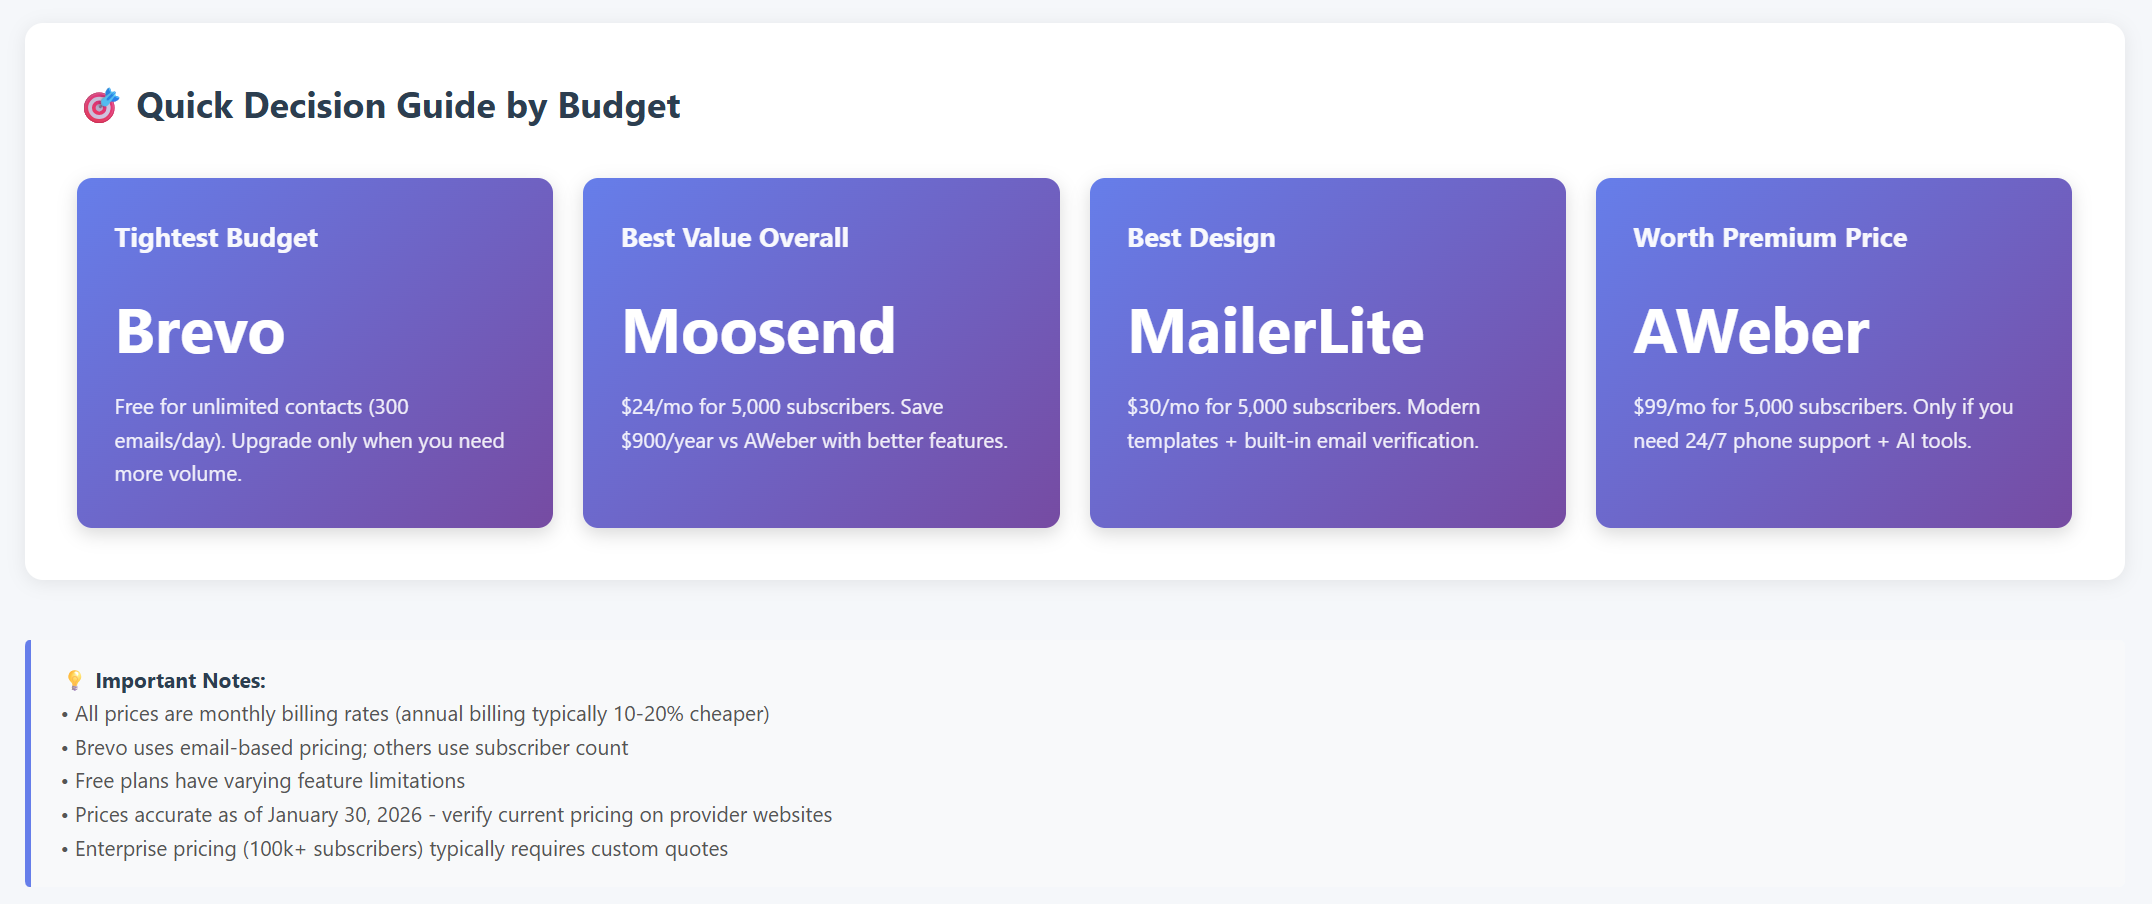Click the monthly billing rates note
2152x904 pixels.
tap(422, 714)
